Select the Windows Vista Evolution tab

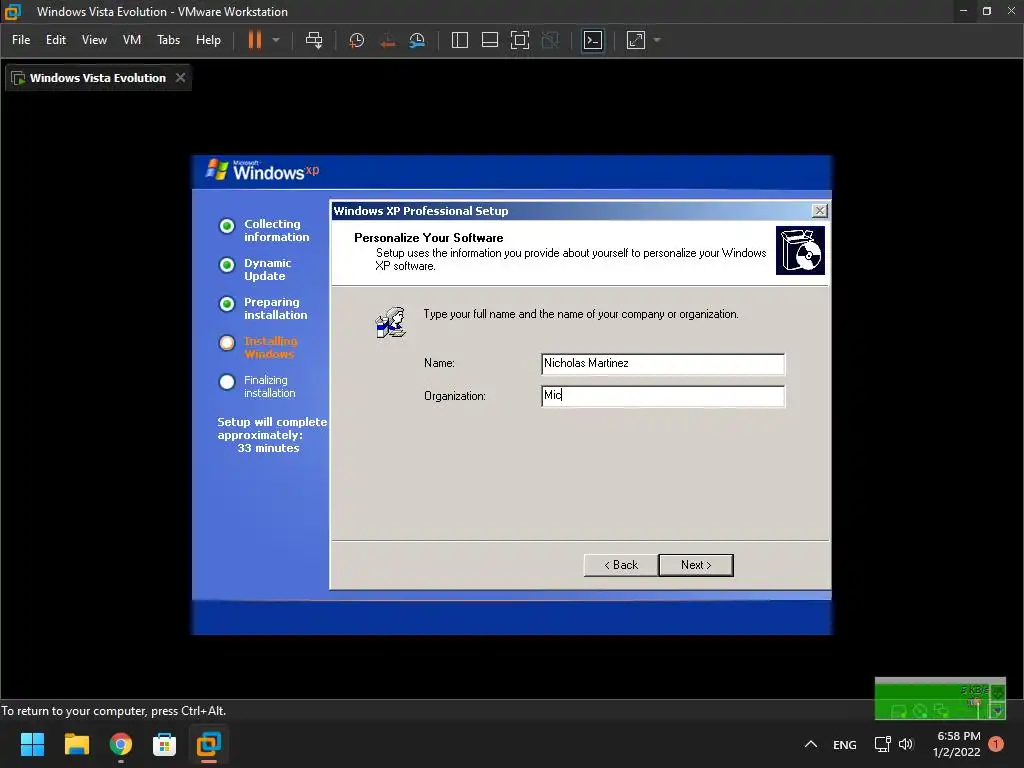98,78
